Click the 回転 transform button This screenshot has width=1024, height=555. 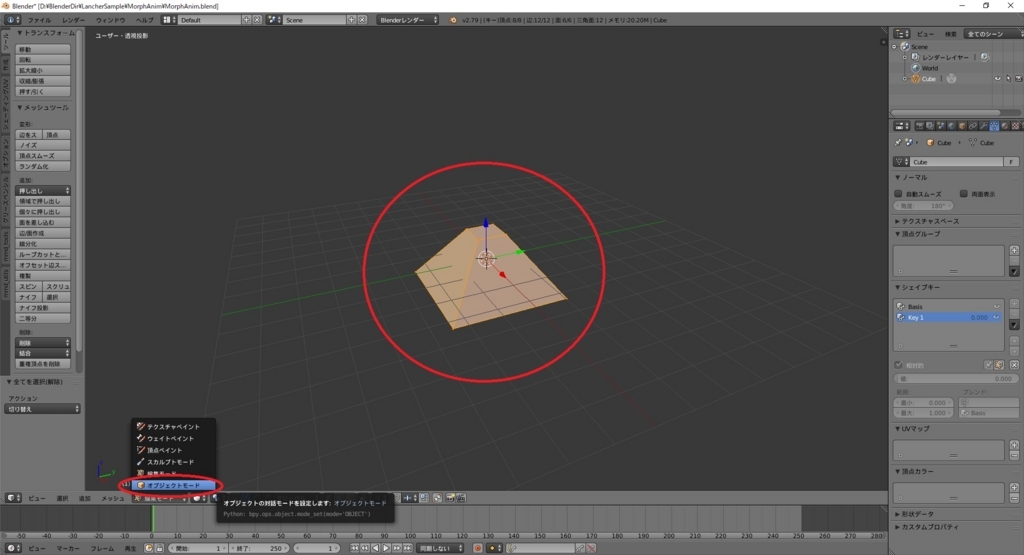click(x=42, y=59)
